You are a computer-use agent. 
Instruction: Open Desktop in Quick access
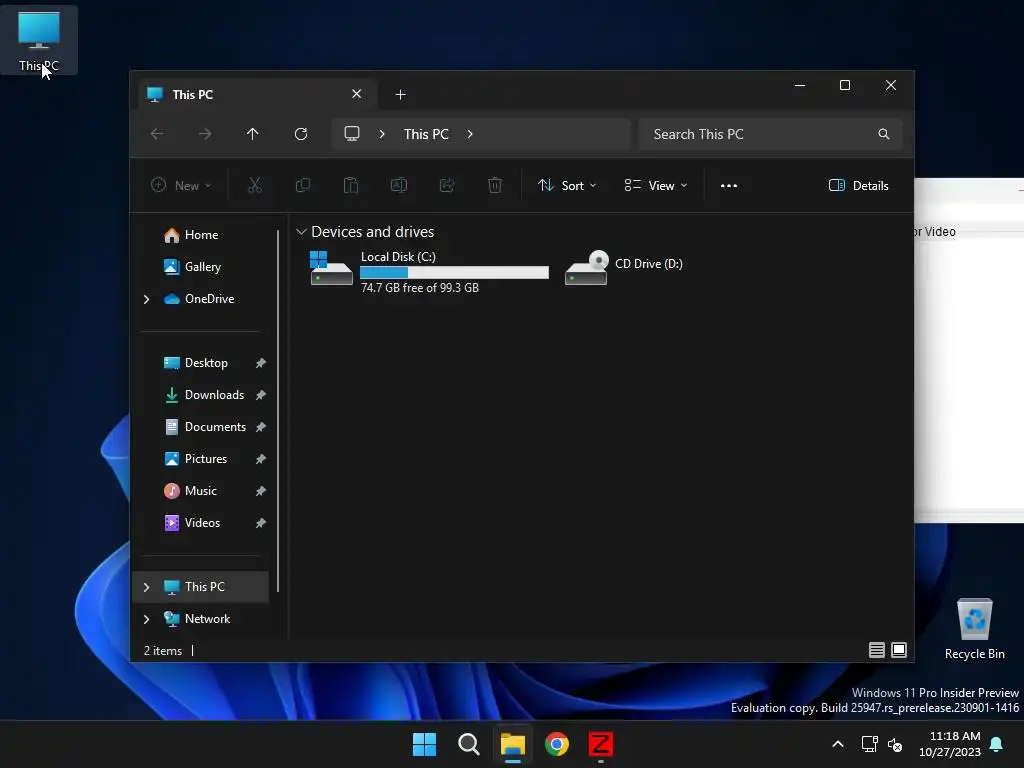tap(206, 362)
